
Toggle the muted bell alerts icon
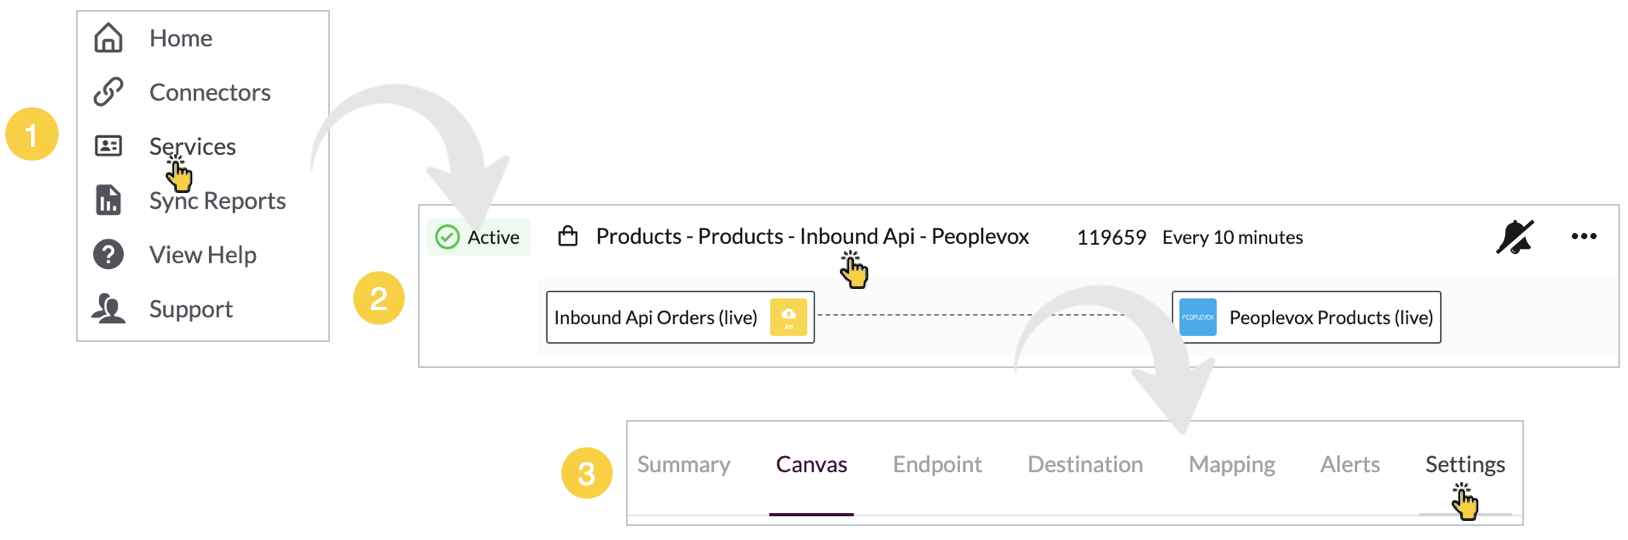coord(1514,237)
